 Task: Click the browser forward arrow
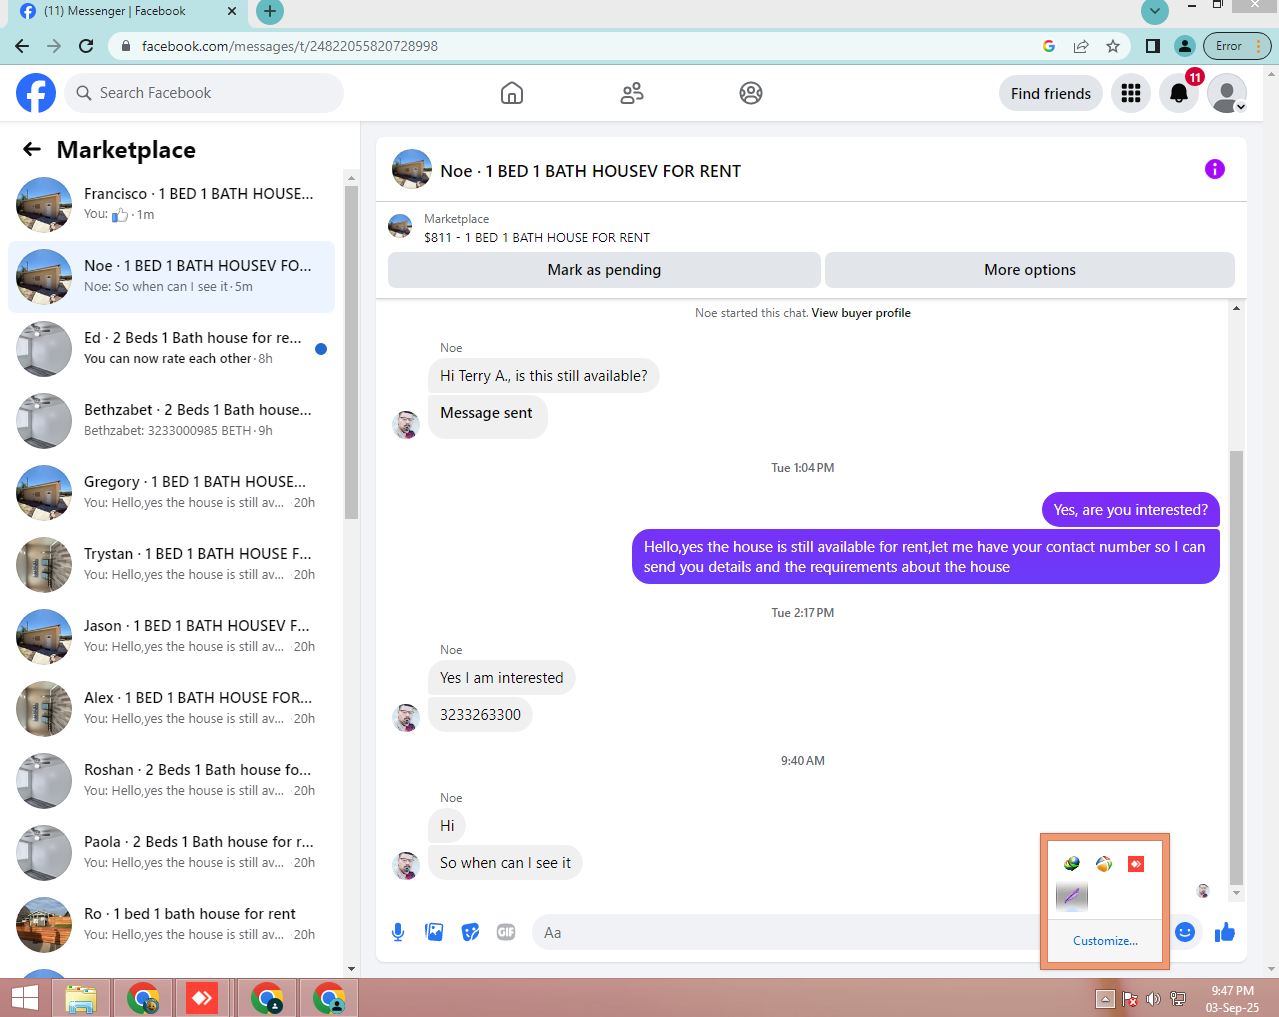coord(54,46)
